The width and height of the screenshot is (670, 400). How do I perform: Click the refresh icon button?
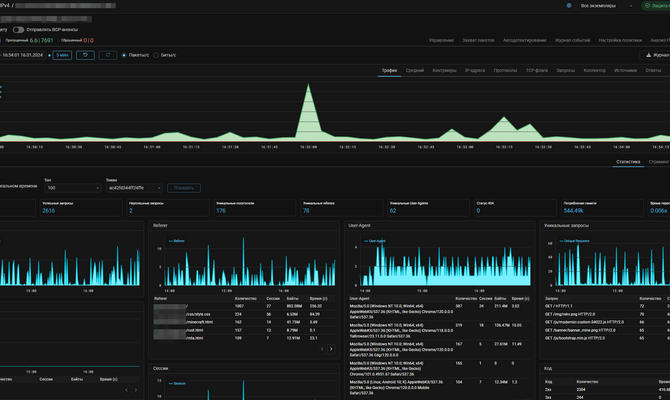click(109, 55)
